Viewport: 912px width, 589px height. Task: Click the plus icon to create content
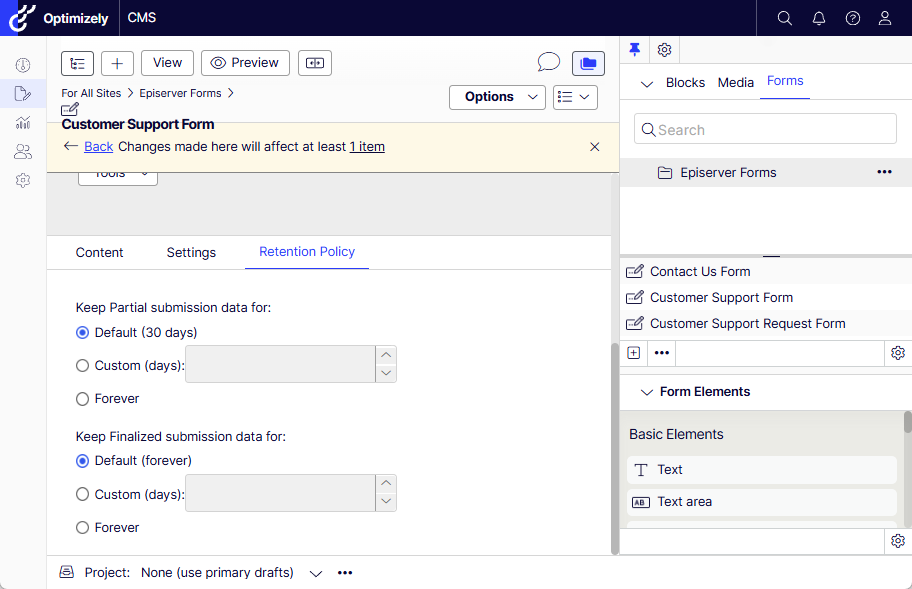click(x=117, y=63)
